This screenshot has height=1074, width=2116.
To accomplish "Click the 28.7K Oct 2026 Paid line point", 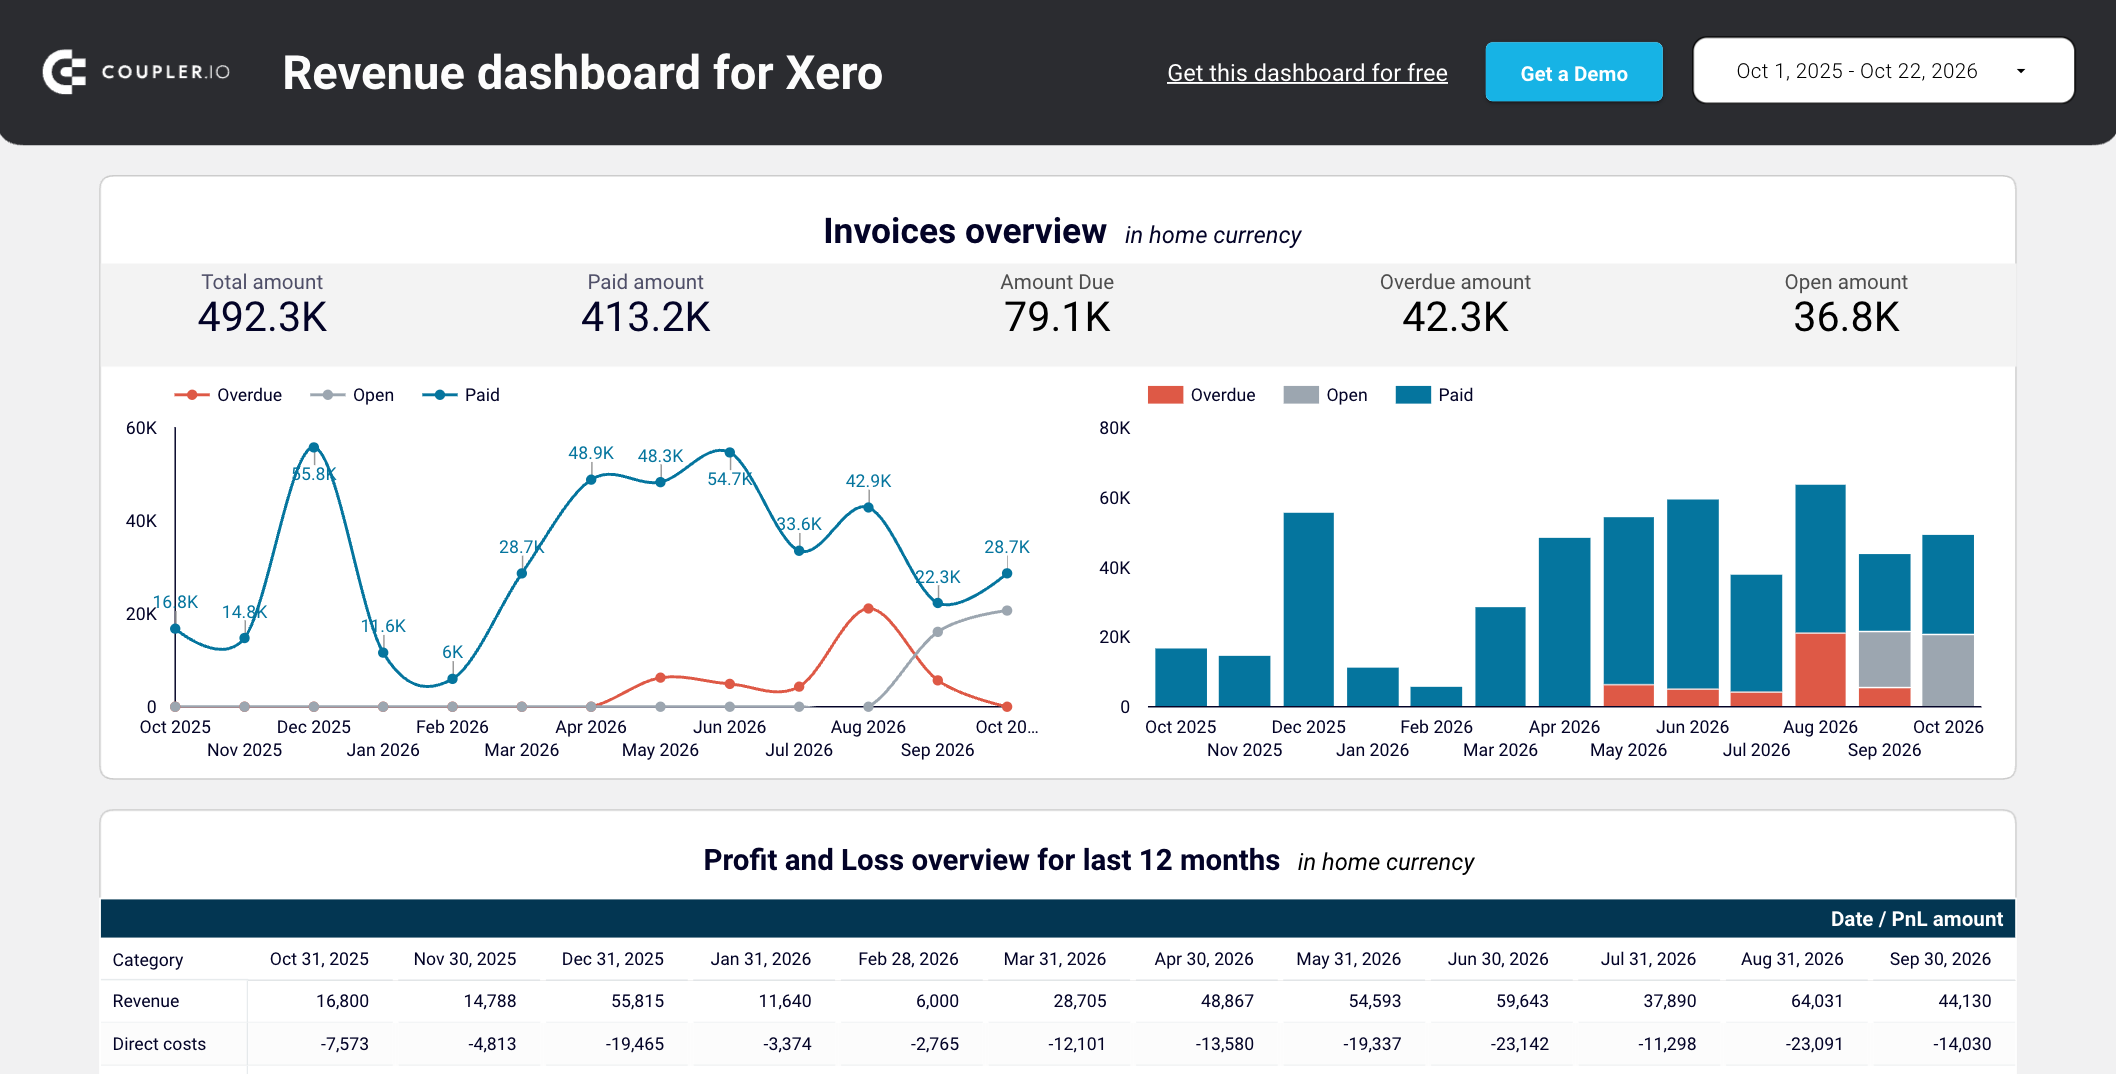I will tap(1007, 573).
